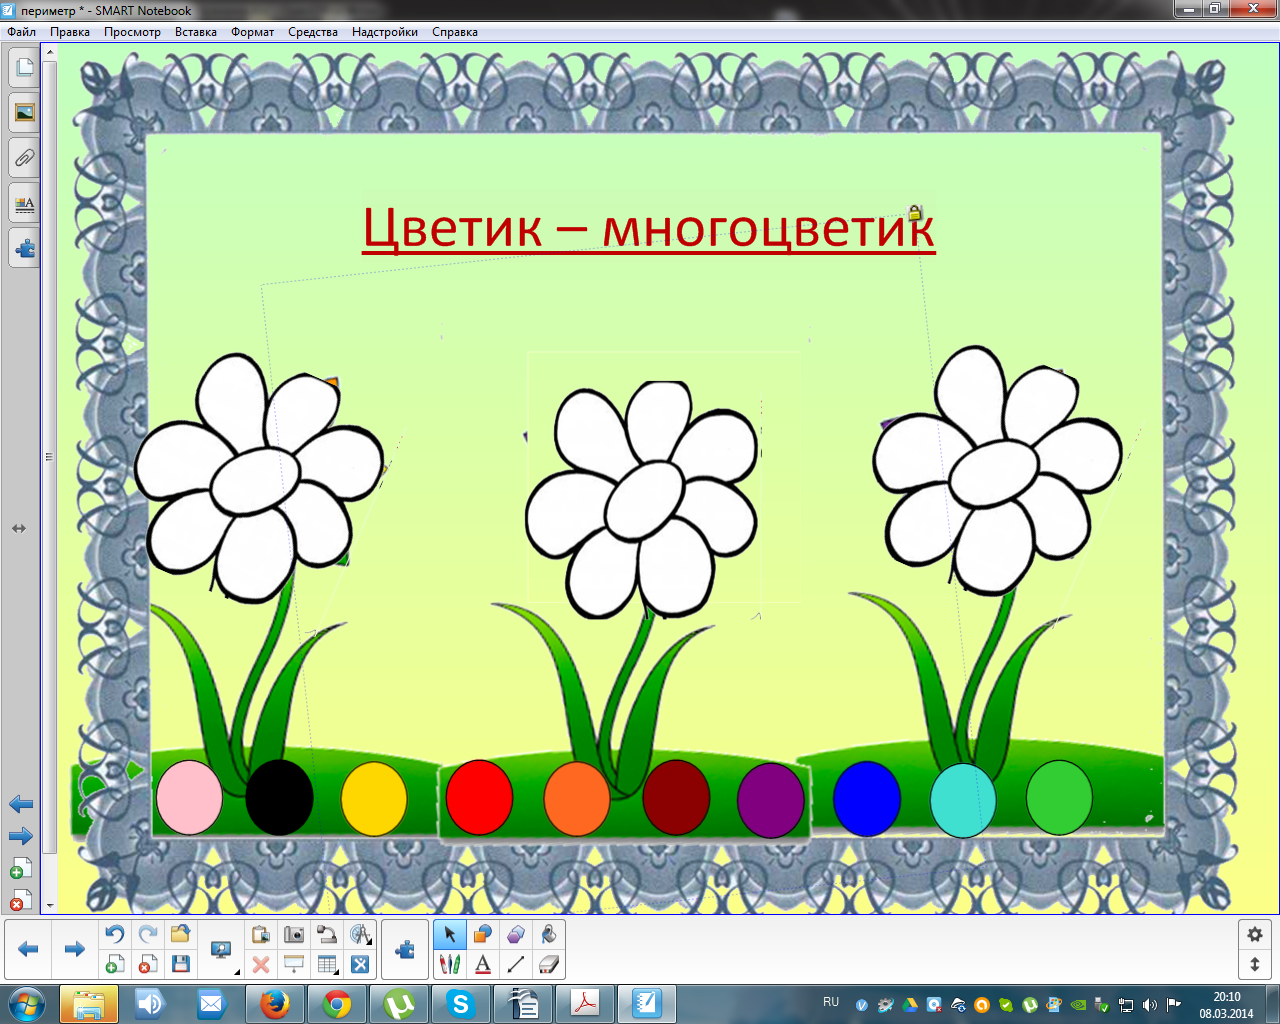The height and width of the screenshot is (1024, 1280).
Task: Launch the document camera icon
Action: click(x=327, y=934)
